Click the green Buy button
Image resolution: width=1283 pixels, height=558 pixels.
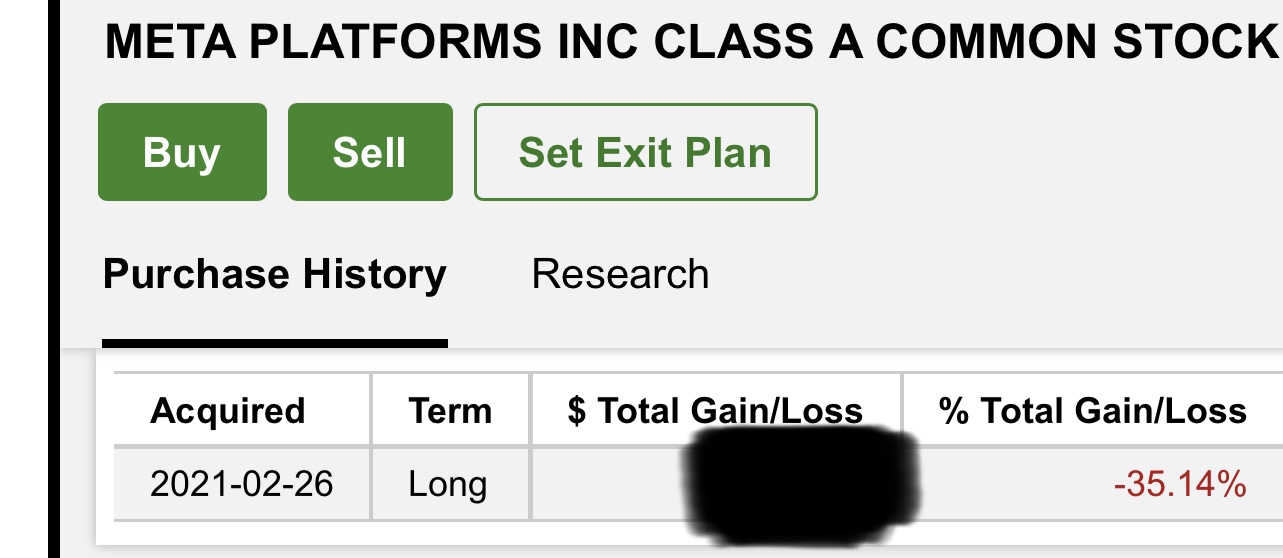[182, 152]
